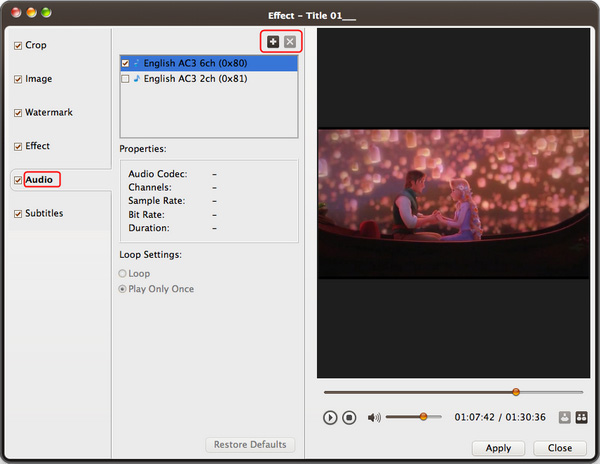Toggle the Effect checkbox
Image resolution: width=600 pixels, height=464 pixels.
point(18,147)
